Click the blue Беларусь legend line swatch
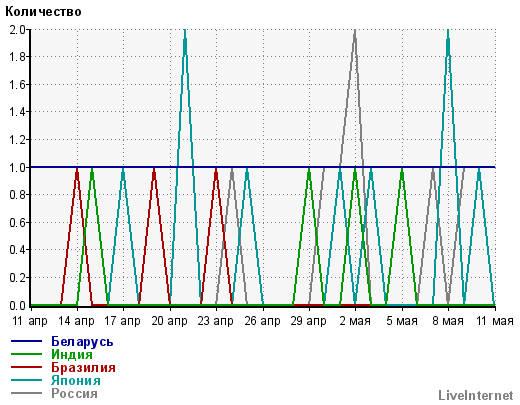520x405 pixels. pos(26,341)
